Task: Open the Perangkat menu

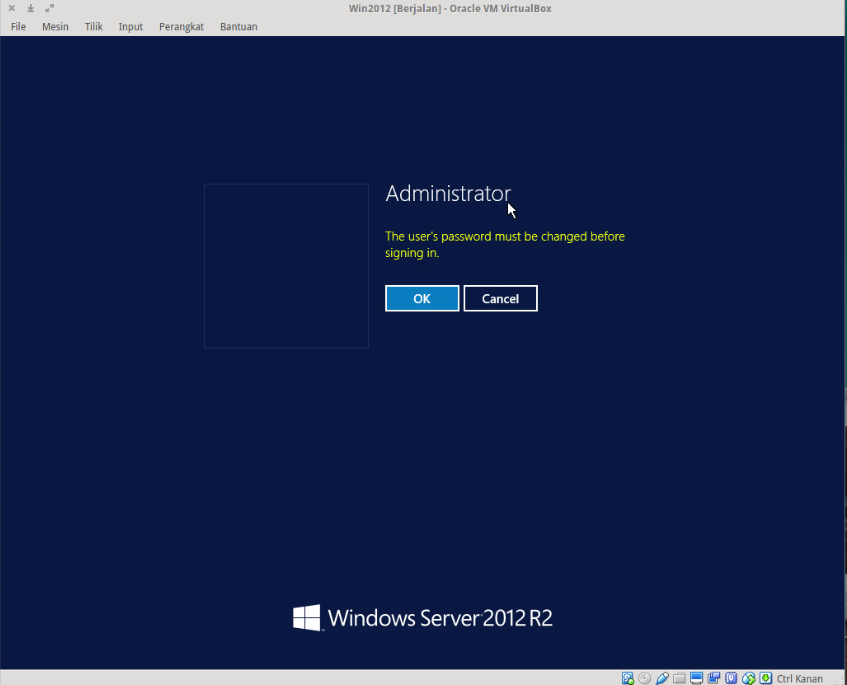Action: tap(181, 26)
